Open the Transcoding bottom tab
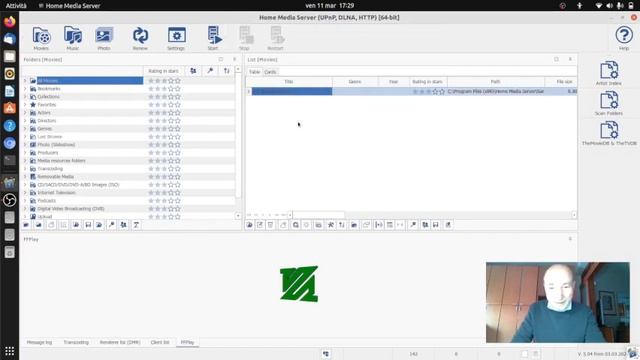The image size is (640, 360). click(x=76, y=342)
